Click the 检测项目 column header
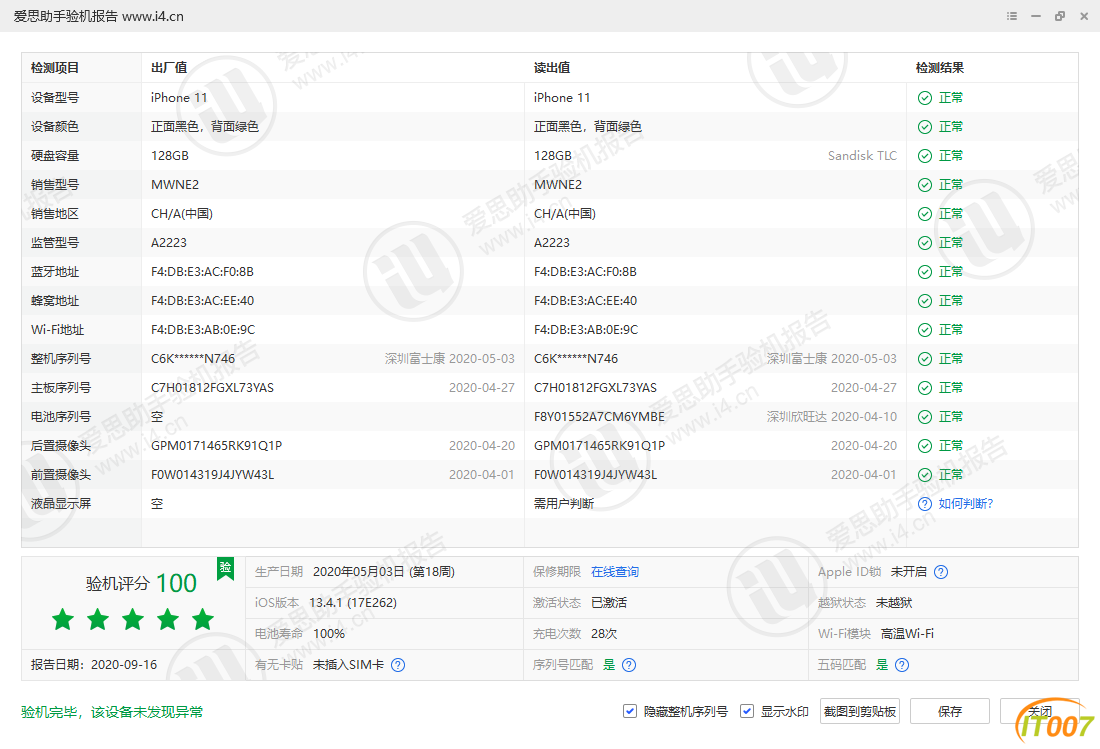 [x=55, y=68]
